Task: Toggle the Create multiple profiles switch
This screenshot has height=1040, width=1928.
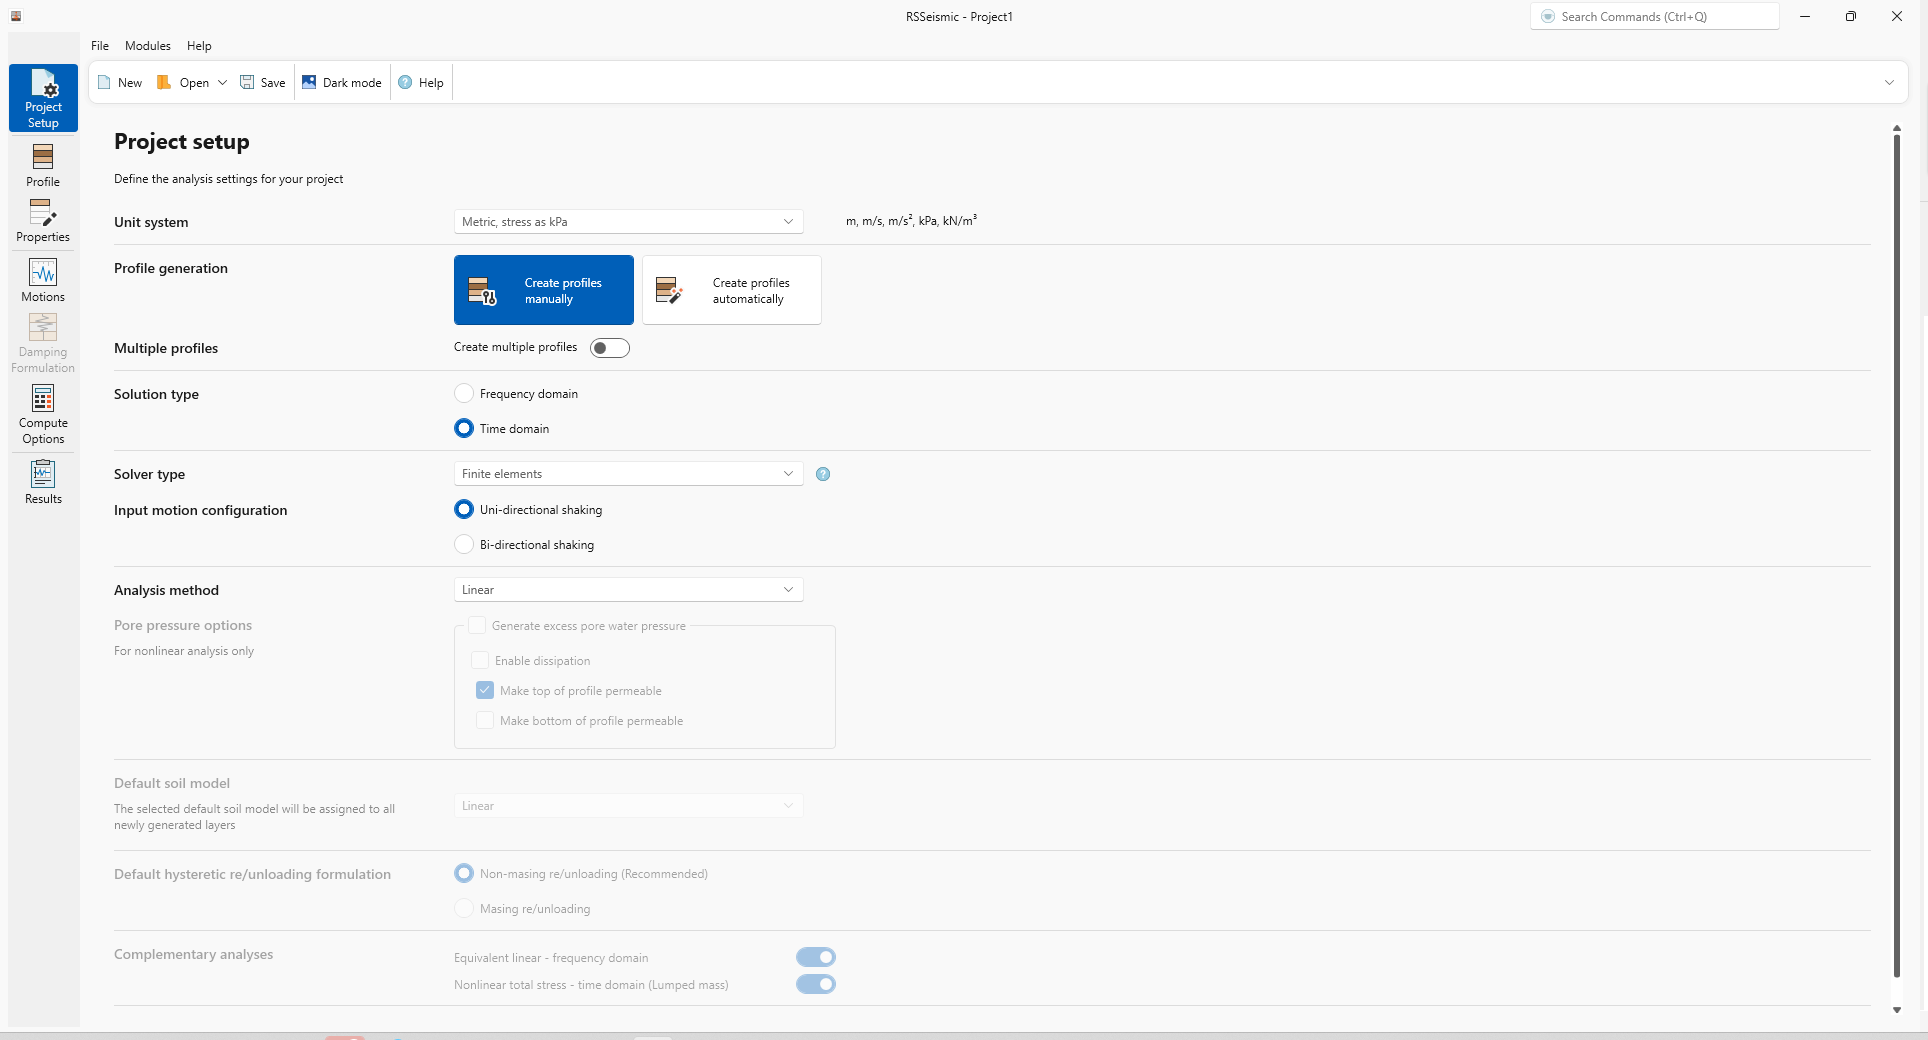Action: pyautogui.click(x=610, y=348)
